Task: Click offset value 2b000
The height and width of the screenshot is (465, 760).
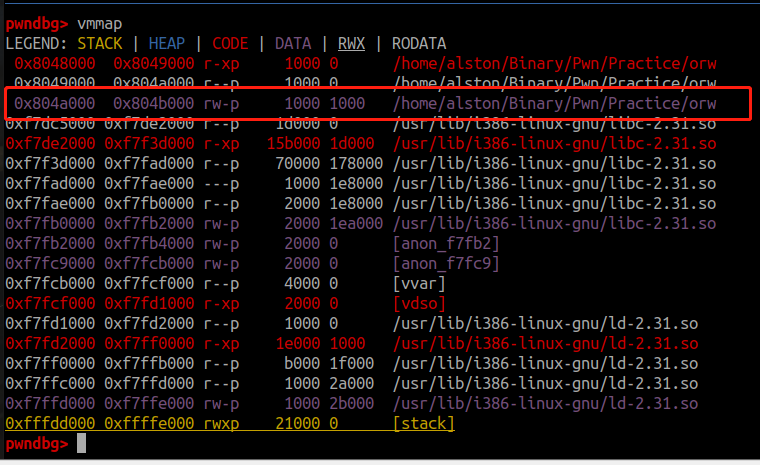Action: 351,403
